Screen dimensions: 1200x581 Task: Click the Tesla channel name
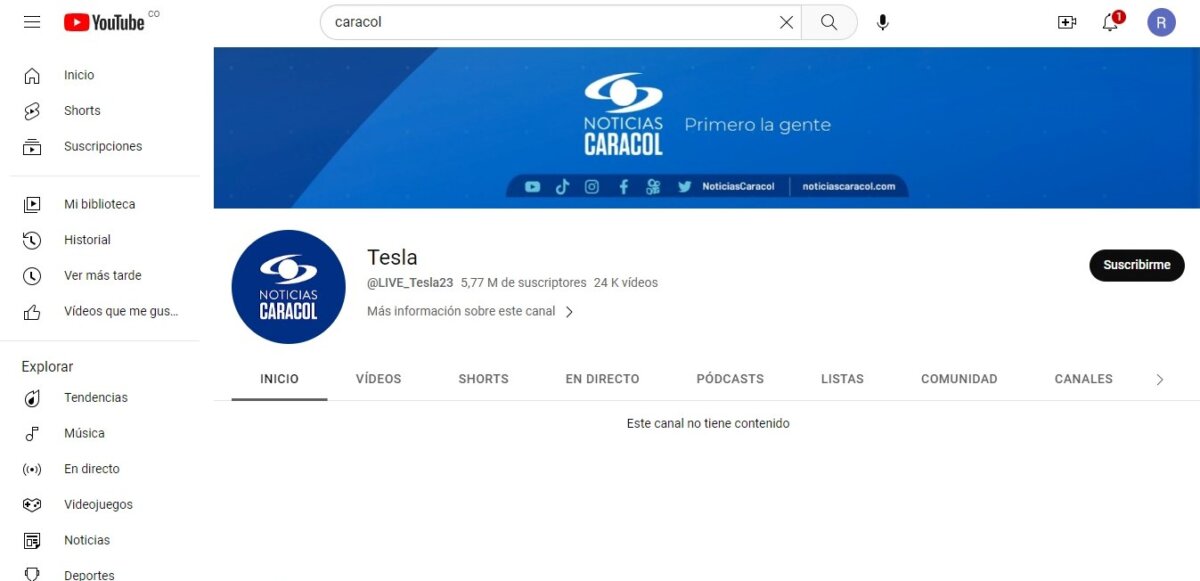pyautogui.click(x=392, y=257)
